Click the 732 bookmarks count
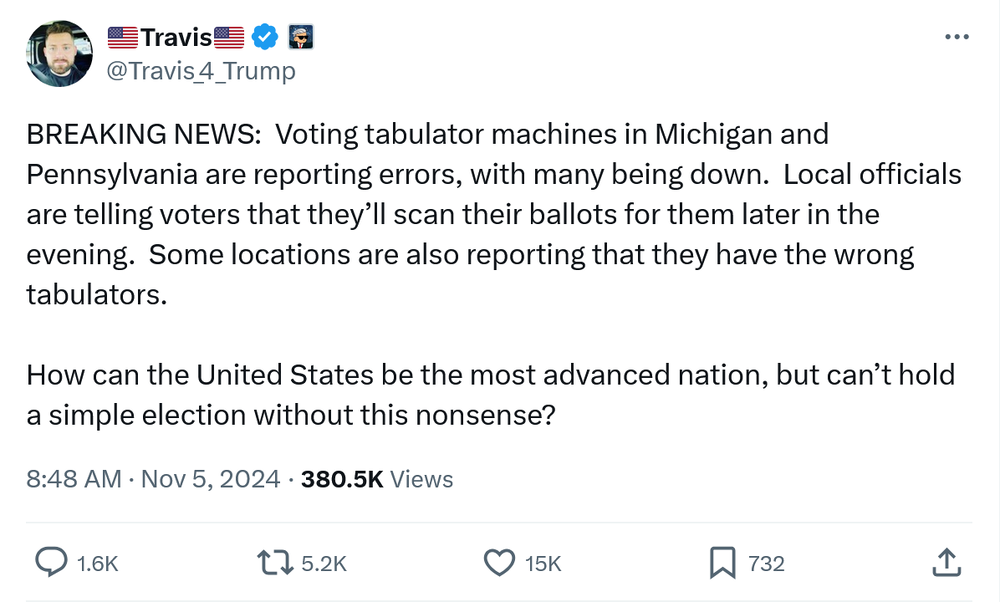1000x602 pixels. pos(766,564)
